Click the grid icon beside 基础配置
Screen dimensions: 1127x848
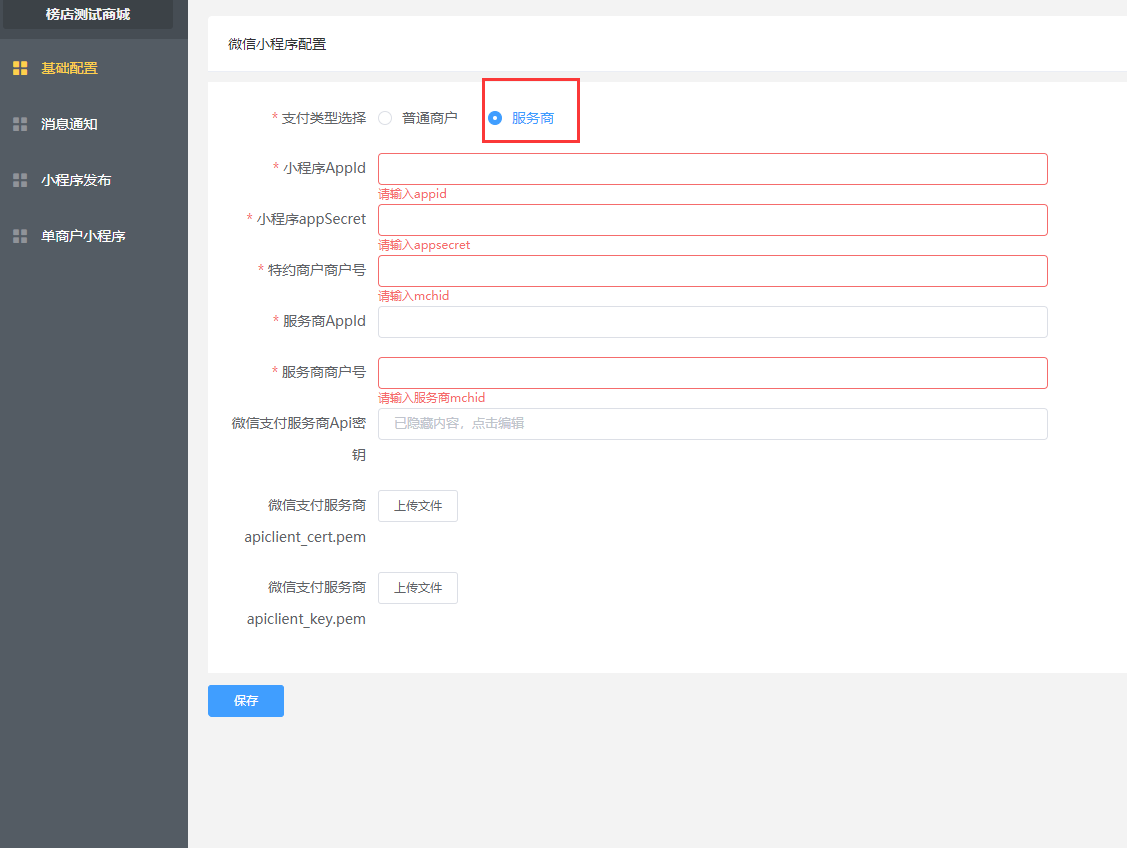[x=20, y=68]
